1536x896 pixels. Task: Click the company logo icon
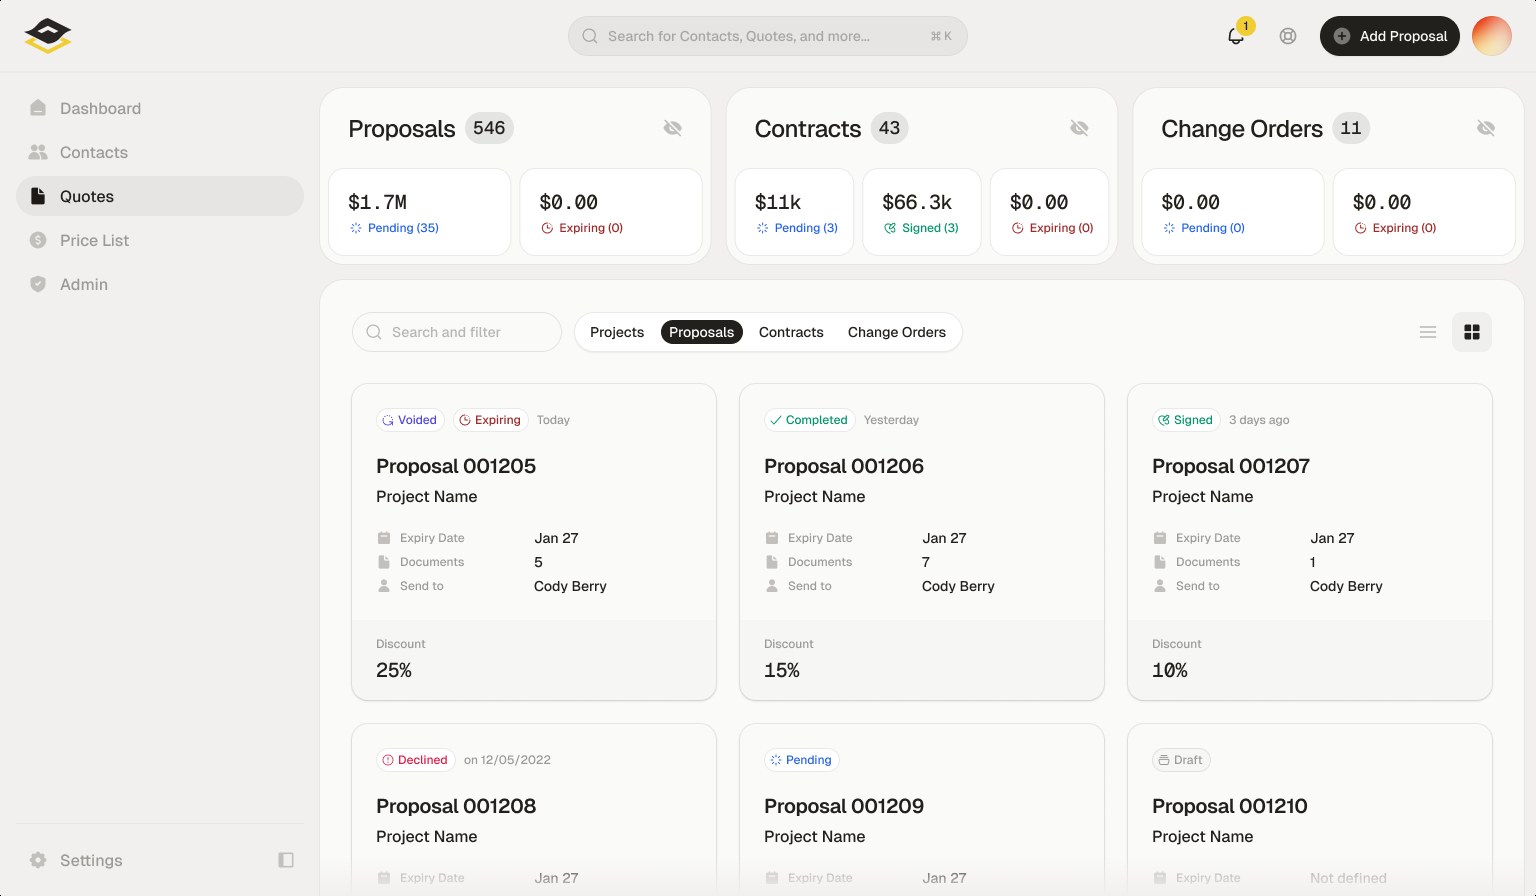click(x=48, y=36)
